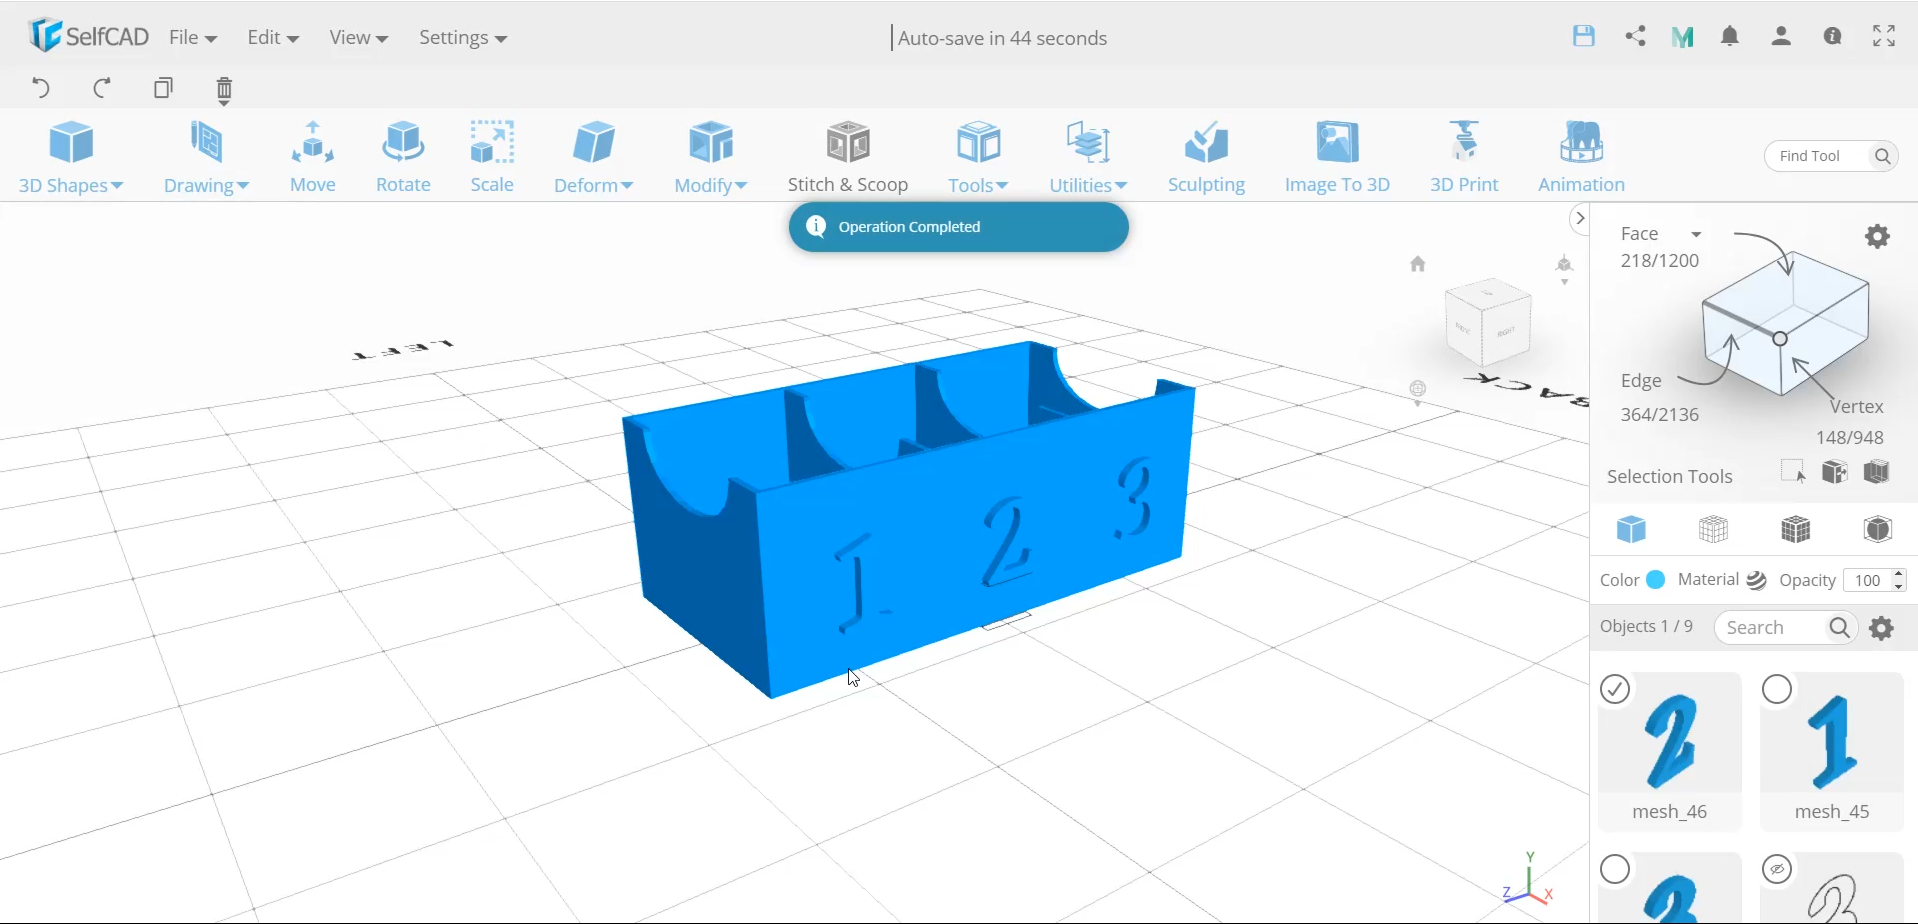
Task: Select the Scale tool
Action: [492, 157]
